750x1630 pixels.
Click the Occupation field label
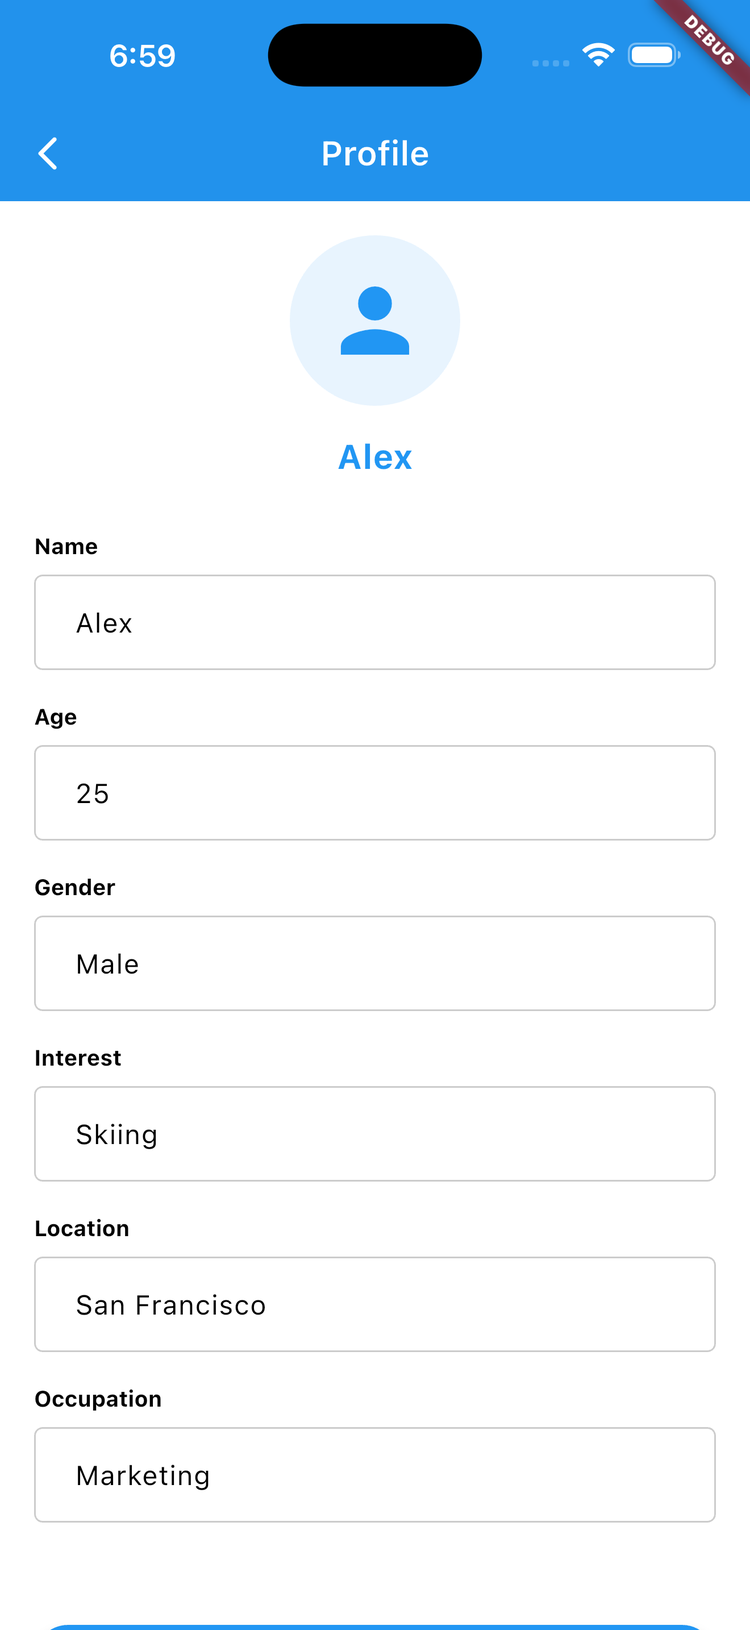(x=98, y=1399)
